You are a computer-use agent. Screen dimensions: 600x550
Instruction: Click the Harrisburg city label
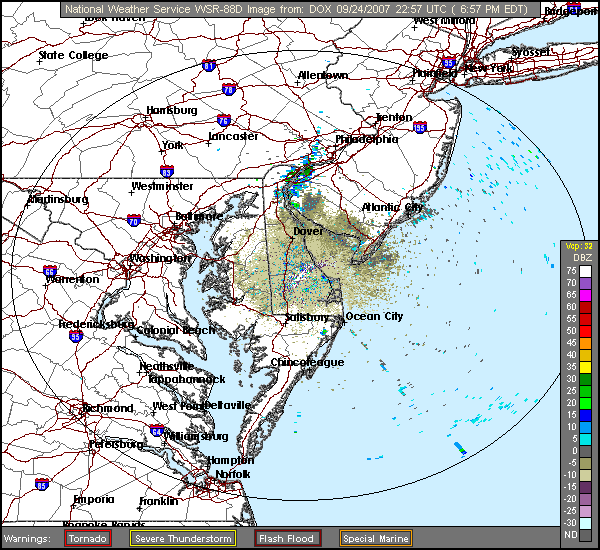click(x=172, y=110)
